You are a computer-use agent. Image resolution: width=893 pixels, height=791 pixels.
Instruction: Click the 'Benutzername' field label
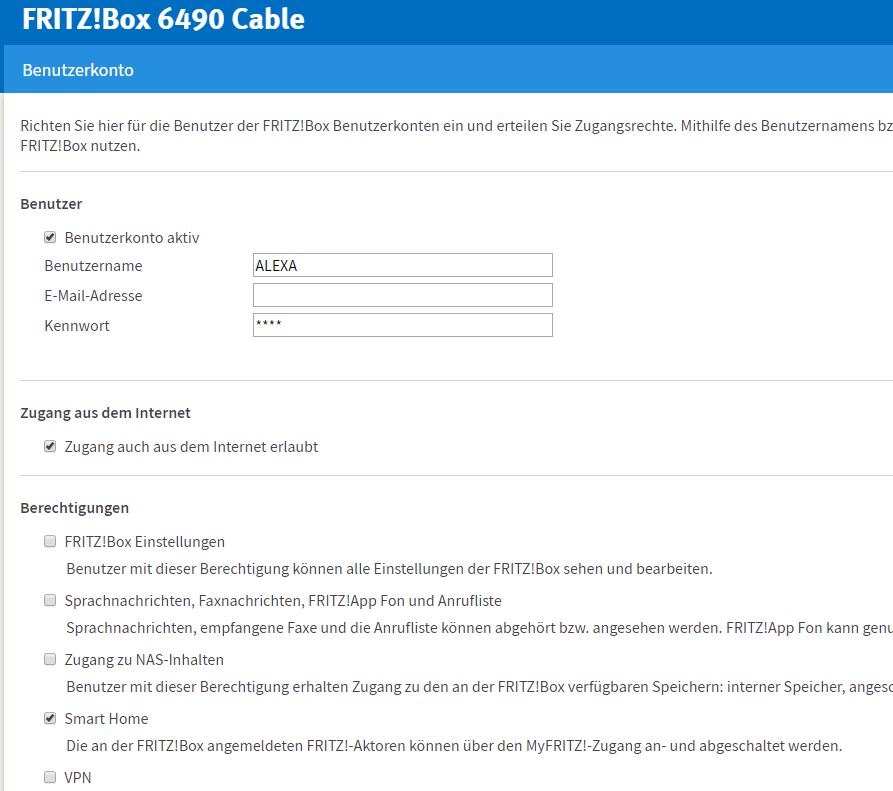click(x=93, y=266)
